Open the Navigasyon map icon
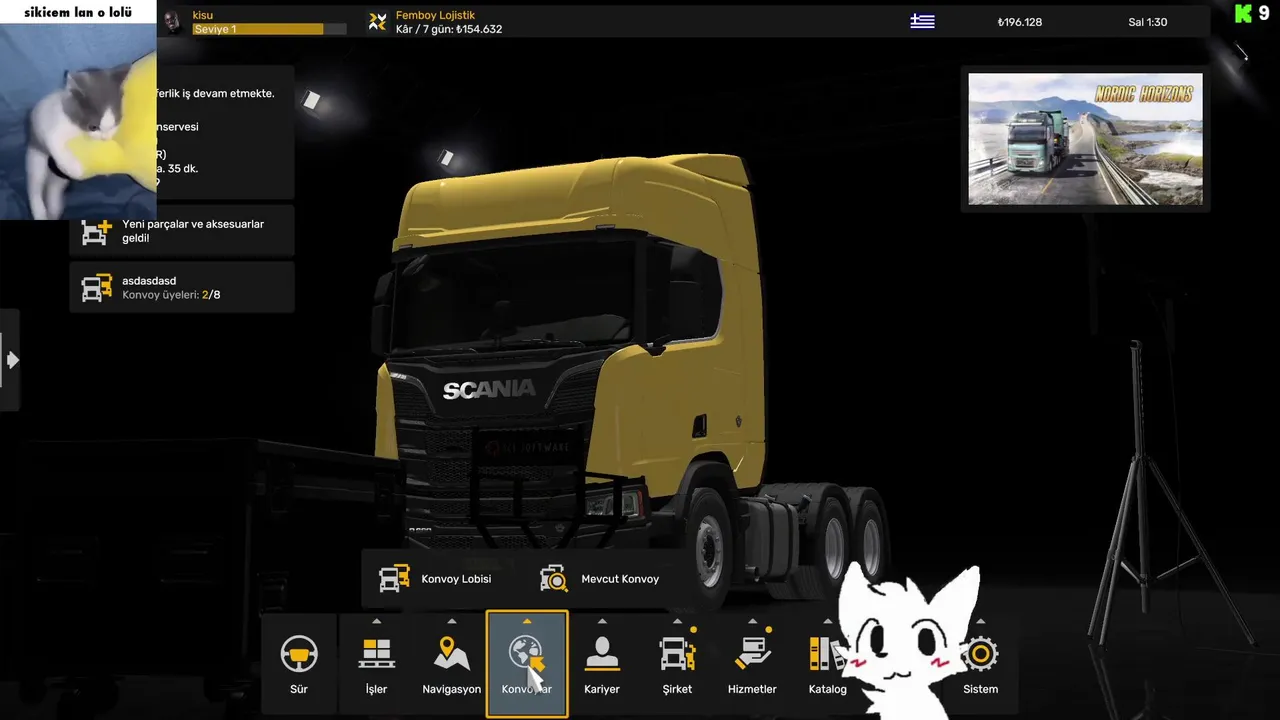This screenshot has height=720, width=1280. [x=452, y=654]
